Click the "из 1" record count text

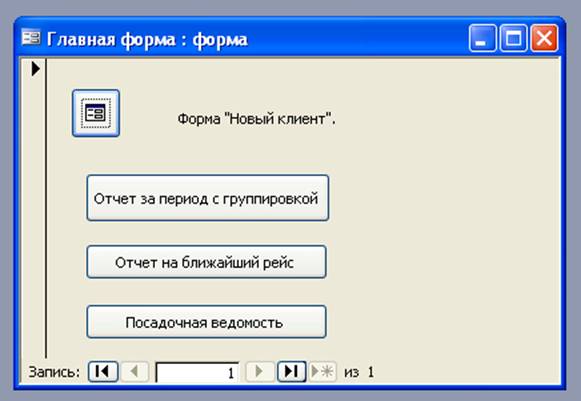[x=359, y=372]
